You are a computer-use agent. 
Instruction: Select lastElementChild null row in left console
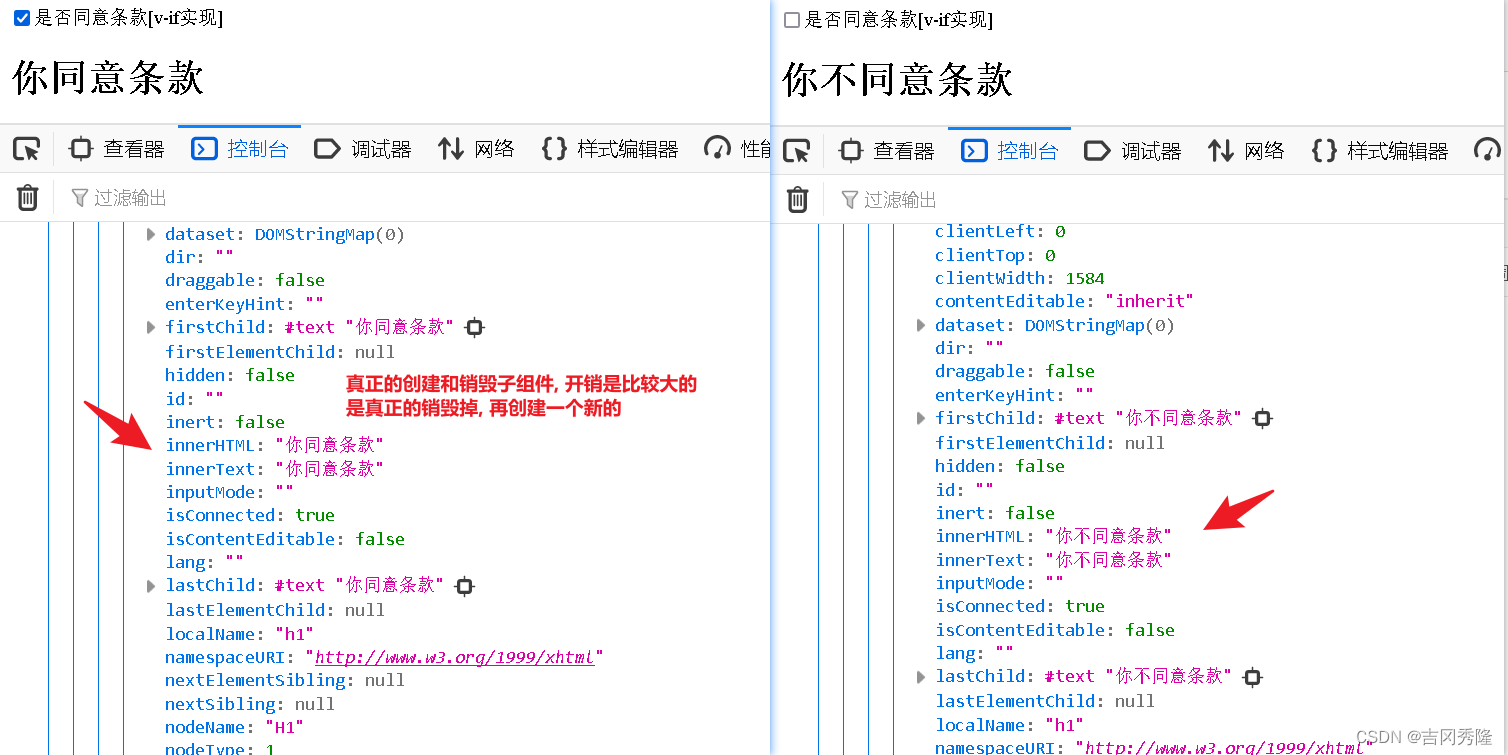tap(275, 610)
